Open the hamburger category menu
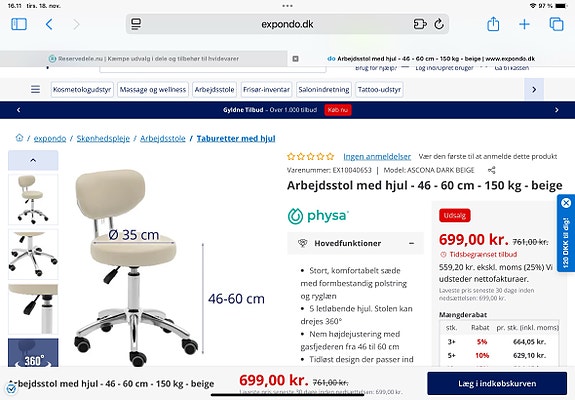The width and height of the screenshot is (575, 400). [36, 89]
